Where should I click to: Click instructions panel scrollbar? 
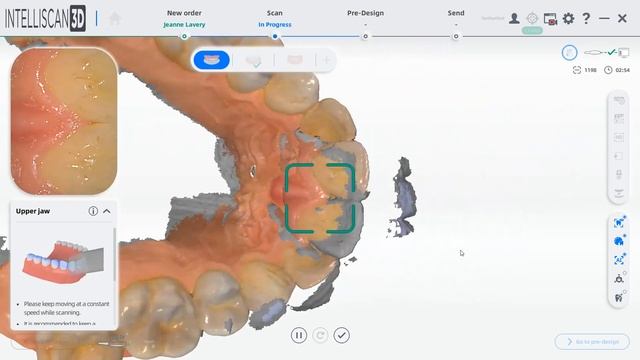[114, 255]
